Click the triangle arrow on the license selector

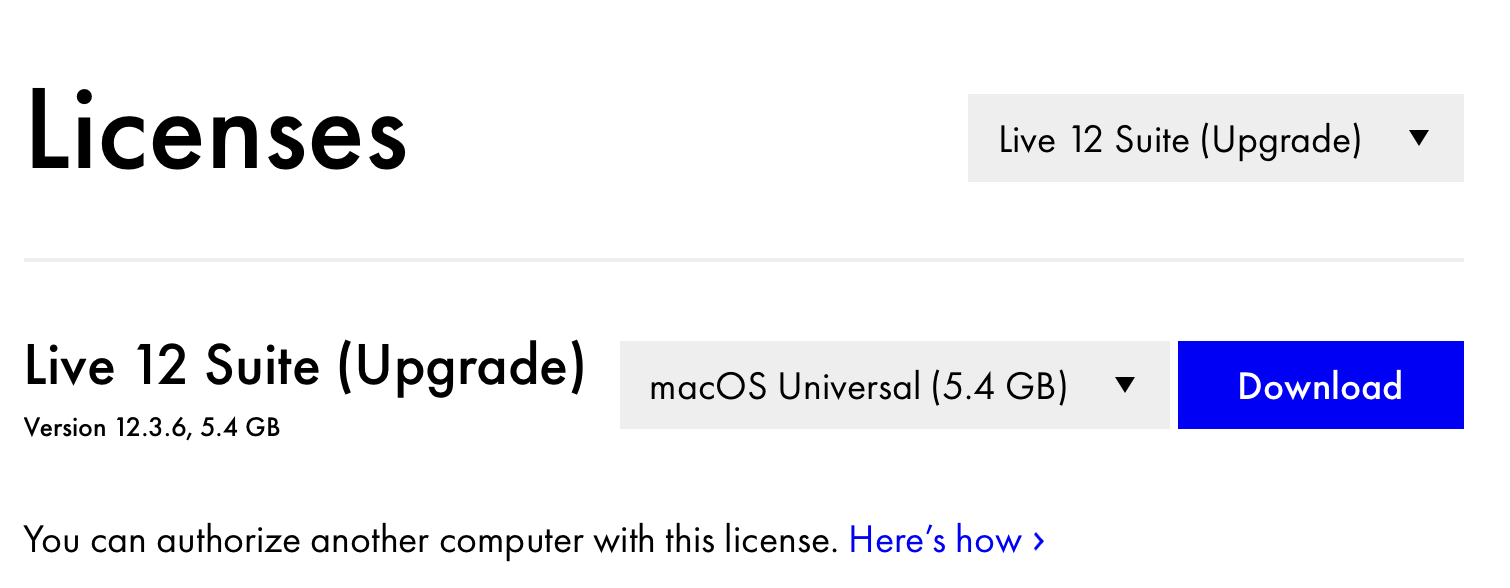tap(1418, 139)
